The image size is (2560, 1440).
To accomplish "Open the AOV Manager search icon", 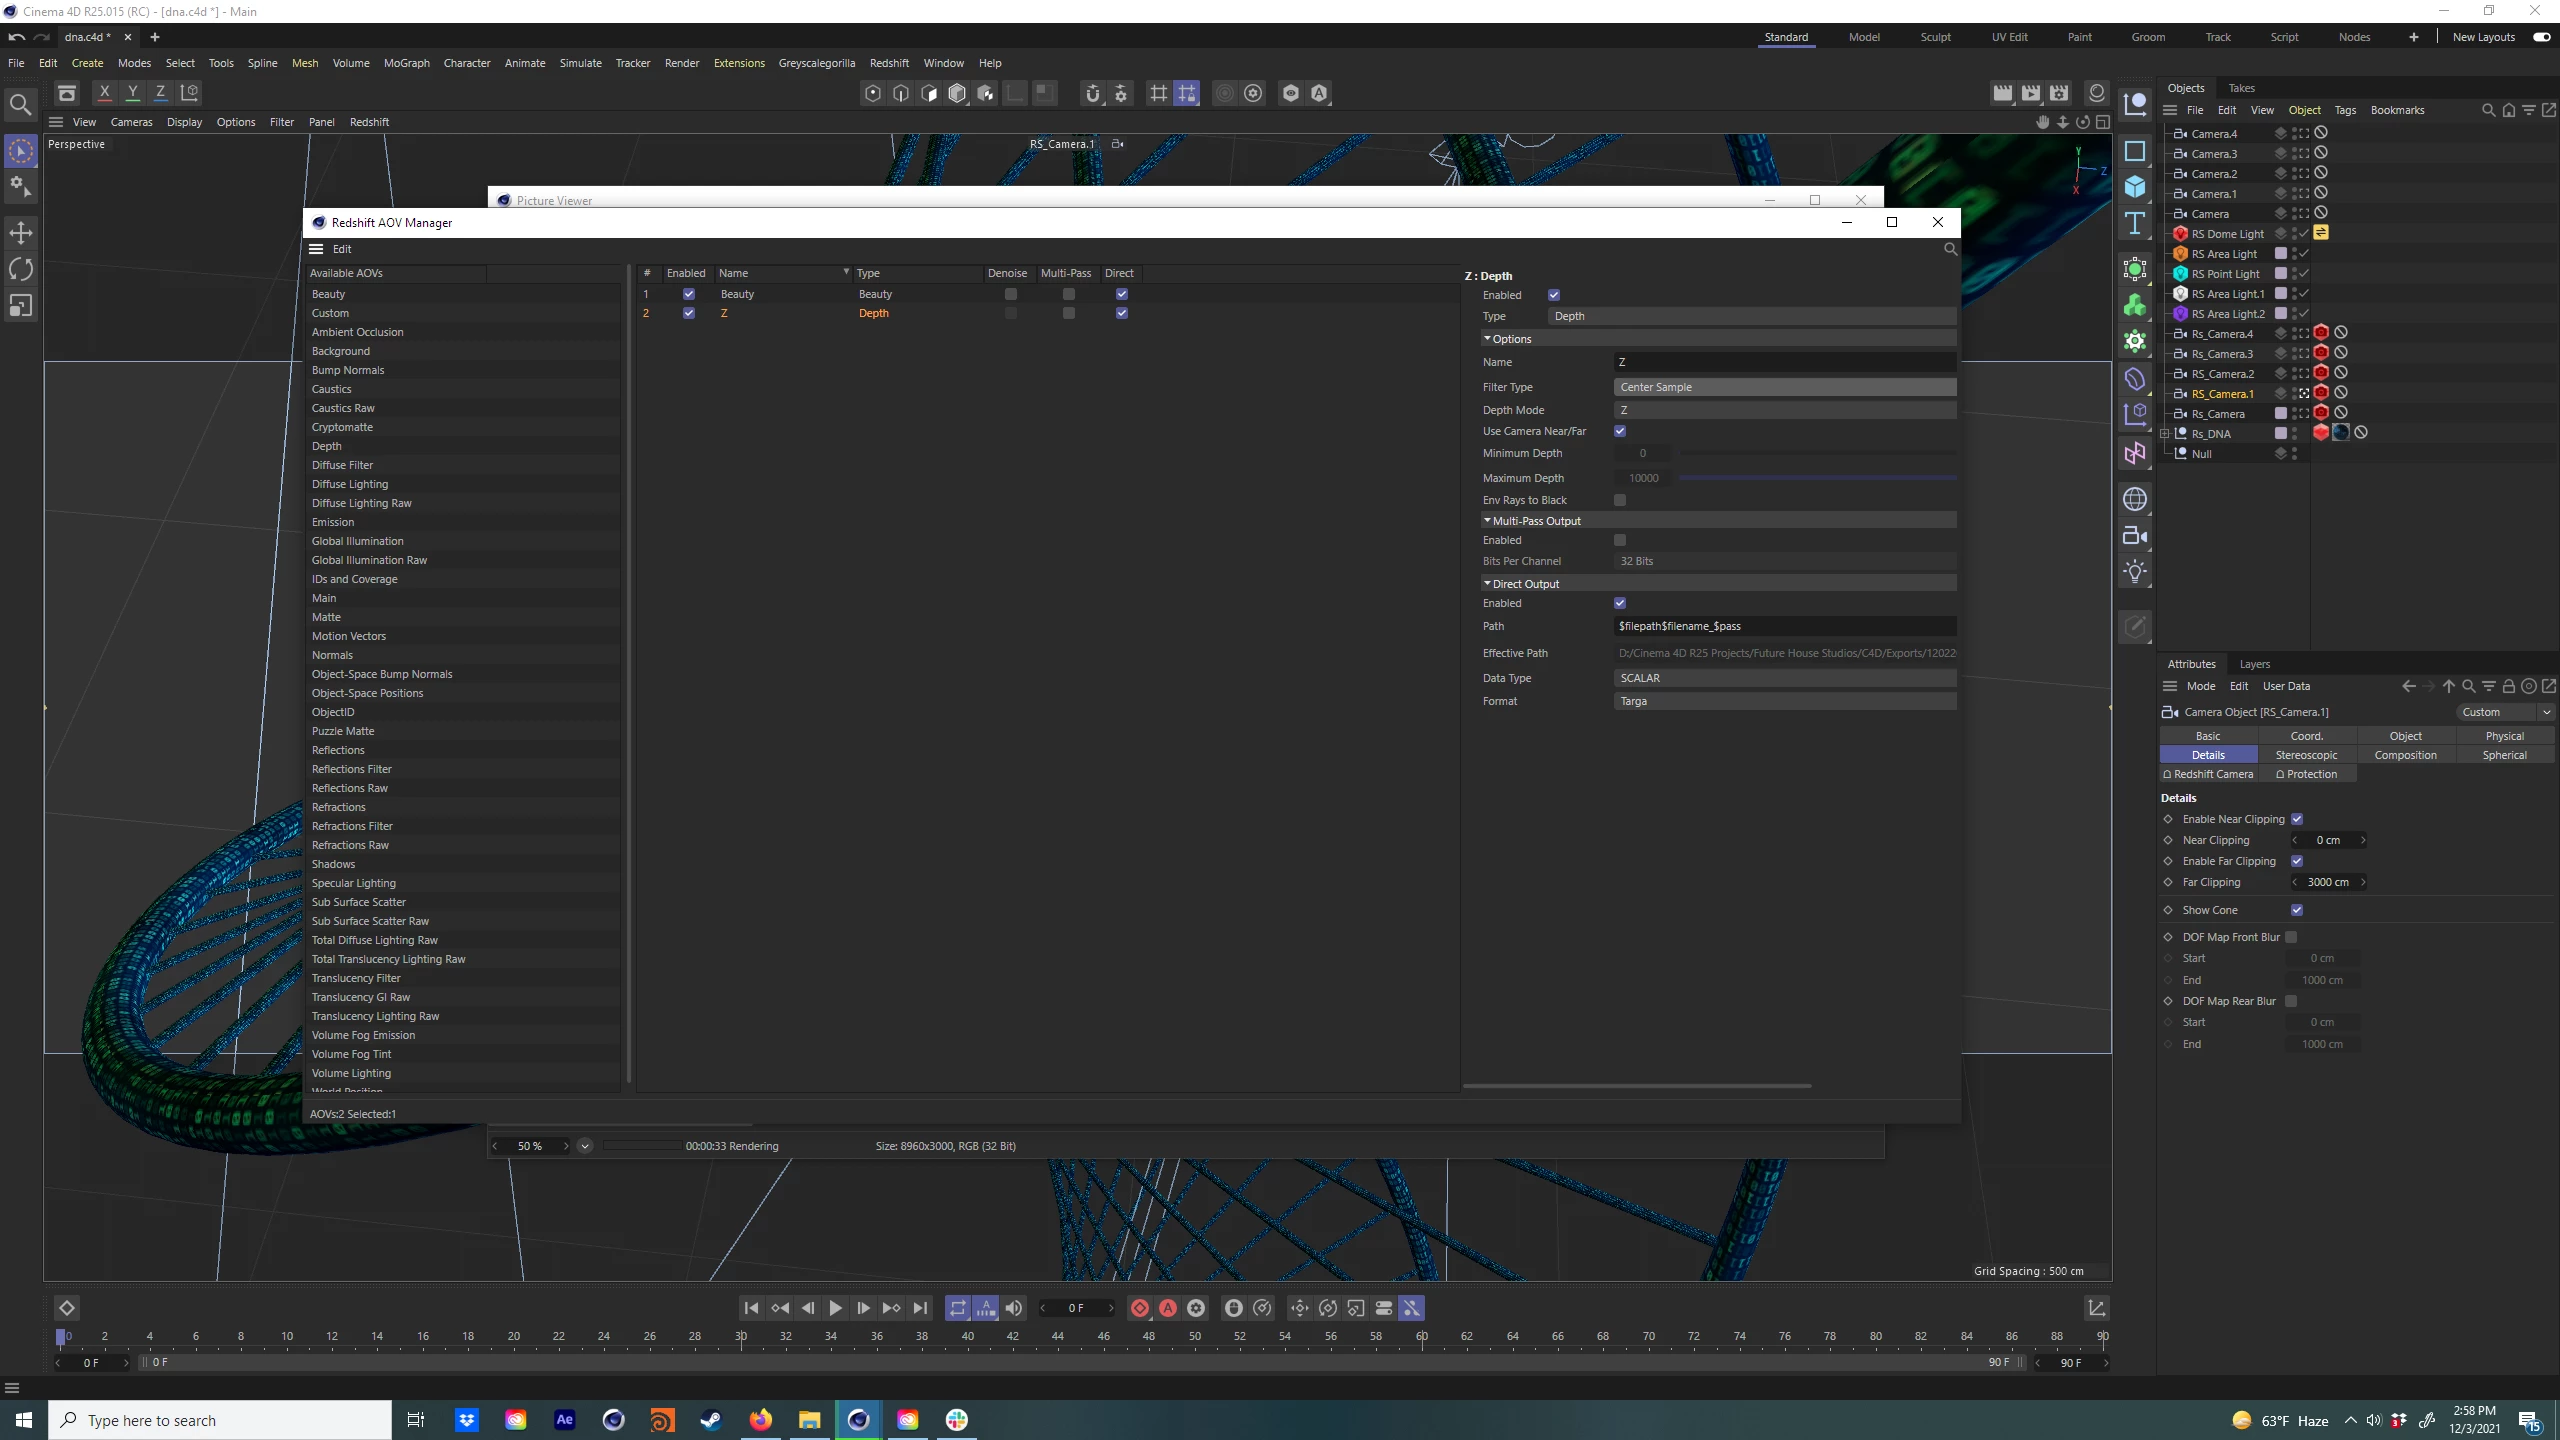I will click(x=1950, y=249).
